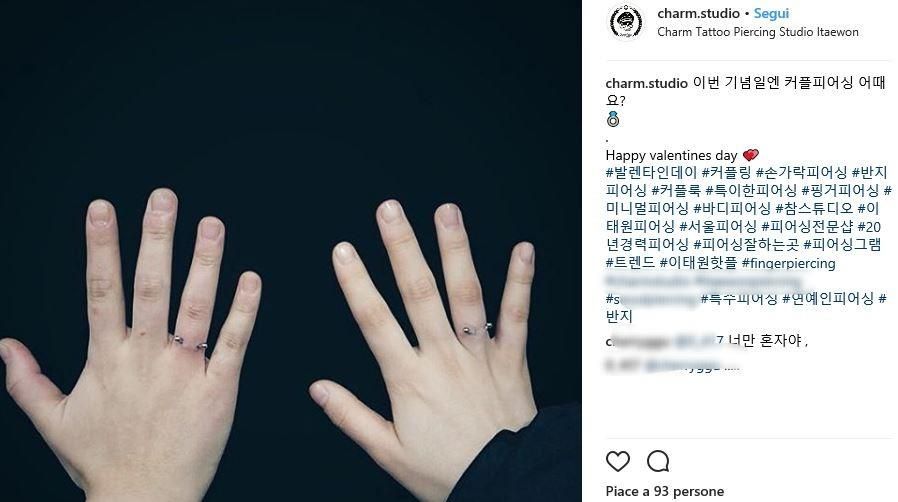
Task: Open the #트렌드 hashtag
Action: (631, 263)
